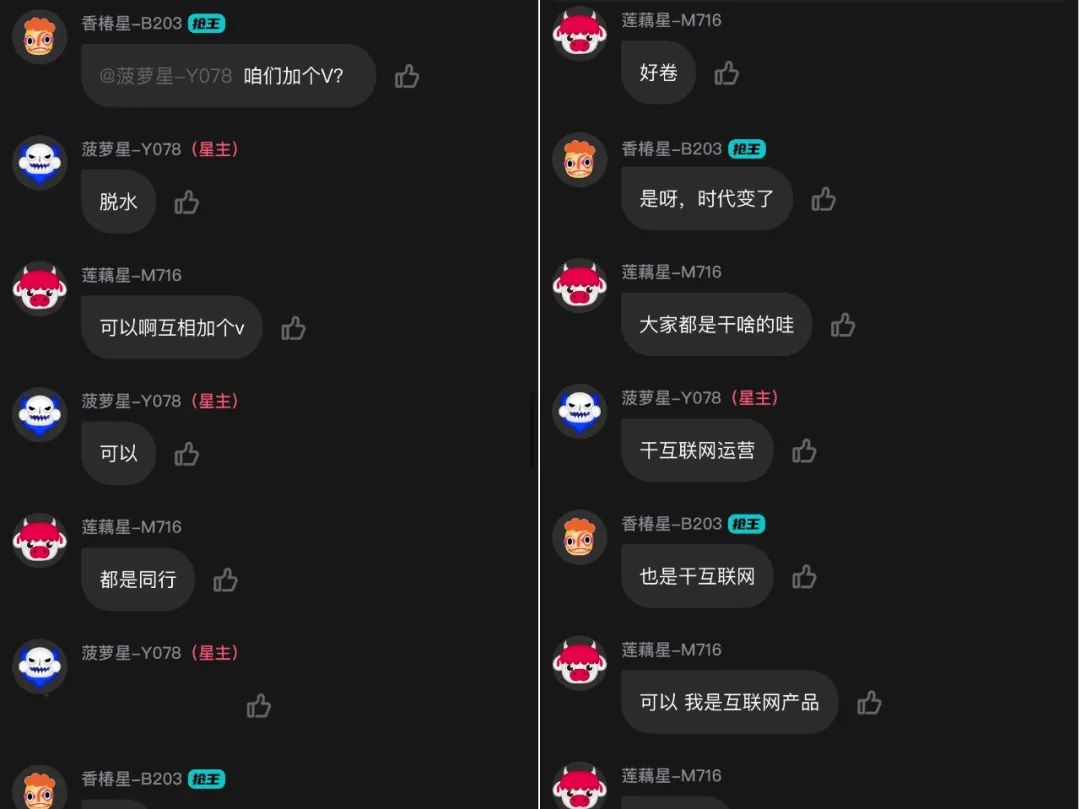This screenshot has height=809, width=1080.
Task: Like the '脱水' message
Action: (x=187, y=202)
